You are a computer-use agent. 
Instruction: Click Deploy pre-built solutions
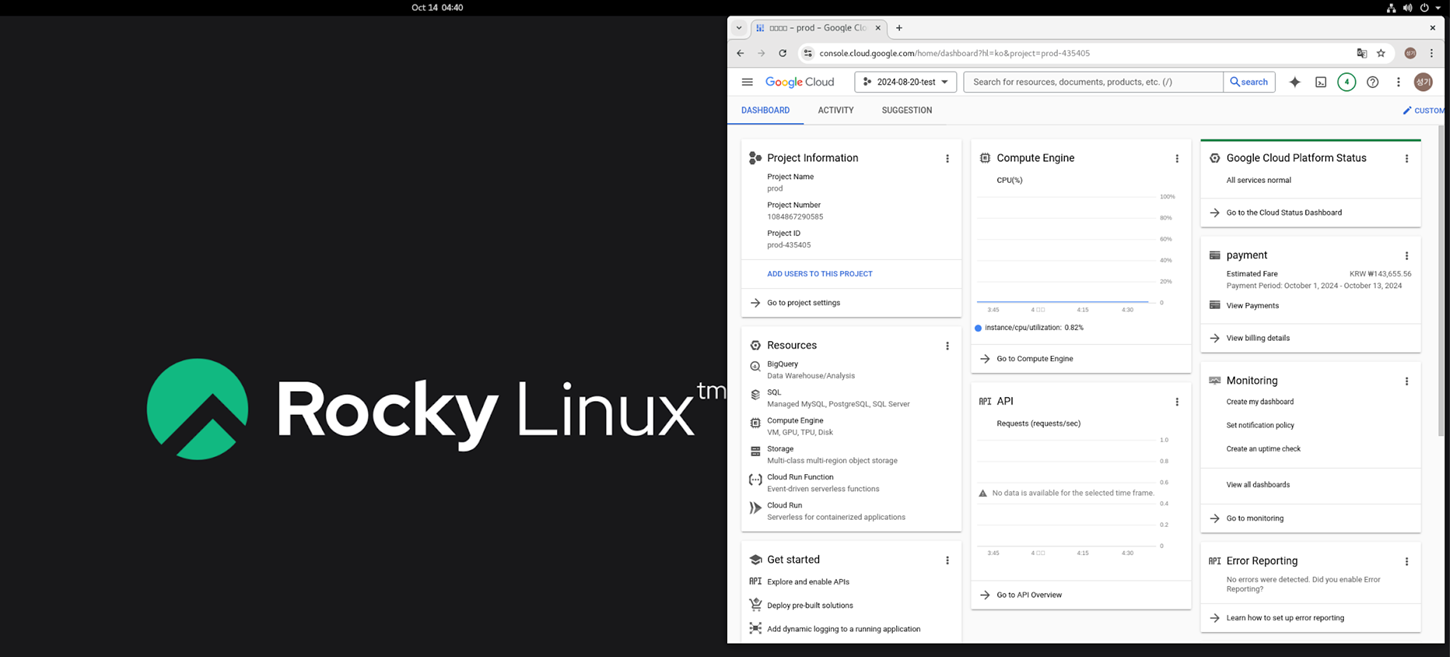tap(810, 606)
